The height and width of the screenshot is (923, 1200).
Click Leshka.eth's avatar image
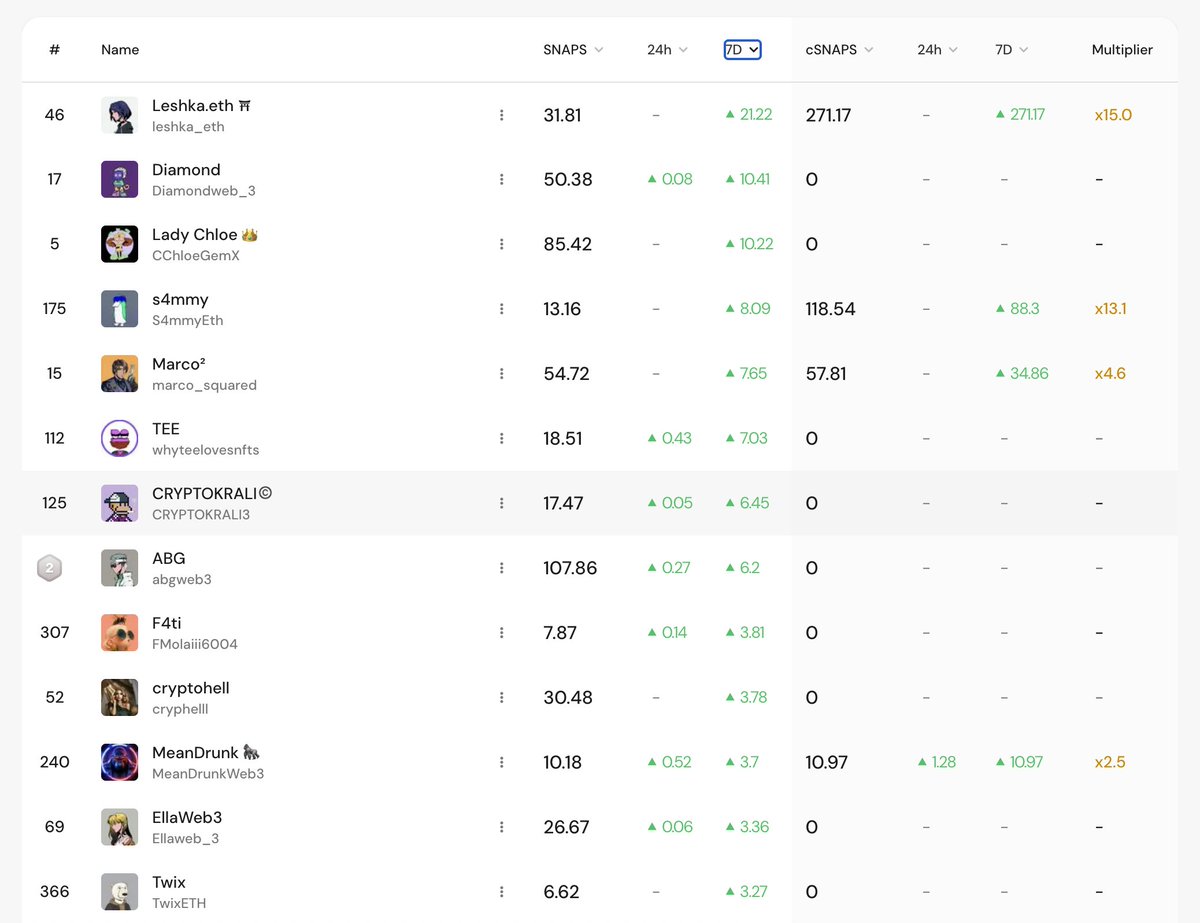pos(120,115)
